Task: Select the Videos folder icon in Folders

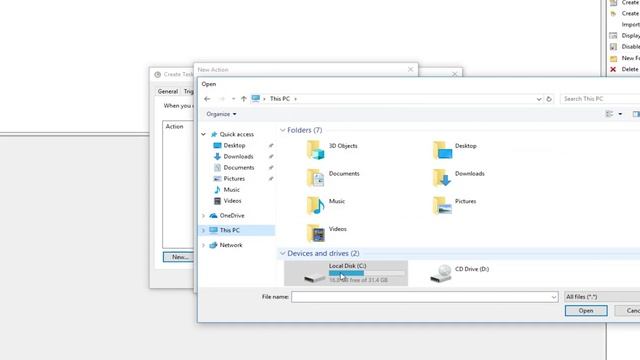Action: tap(316, 233)
